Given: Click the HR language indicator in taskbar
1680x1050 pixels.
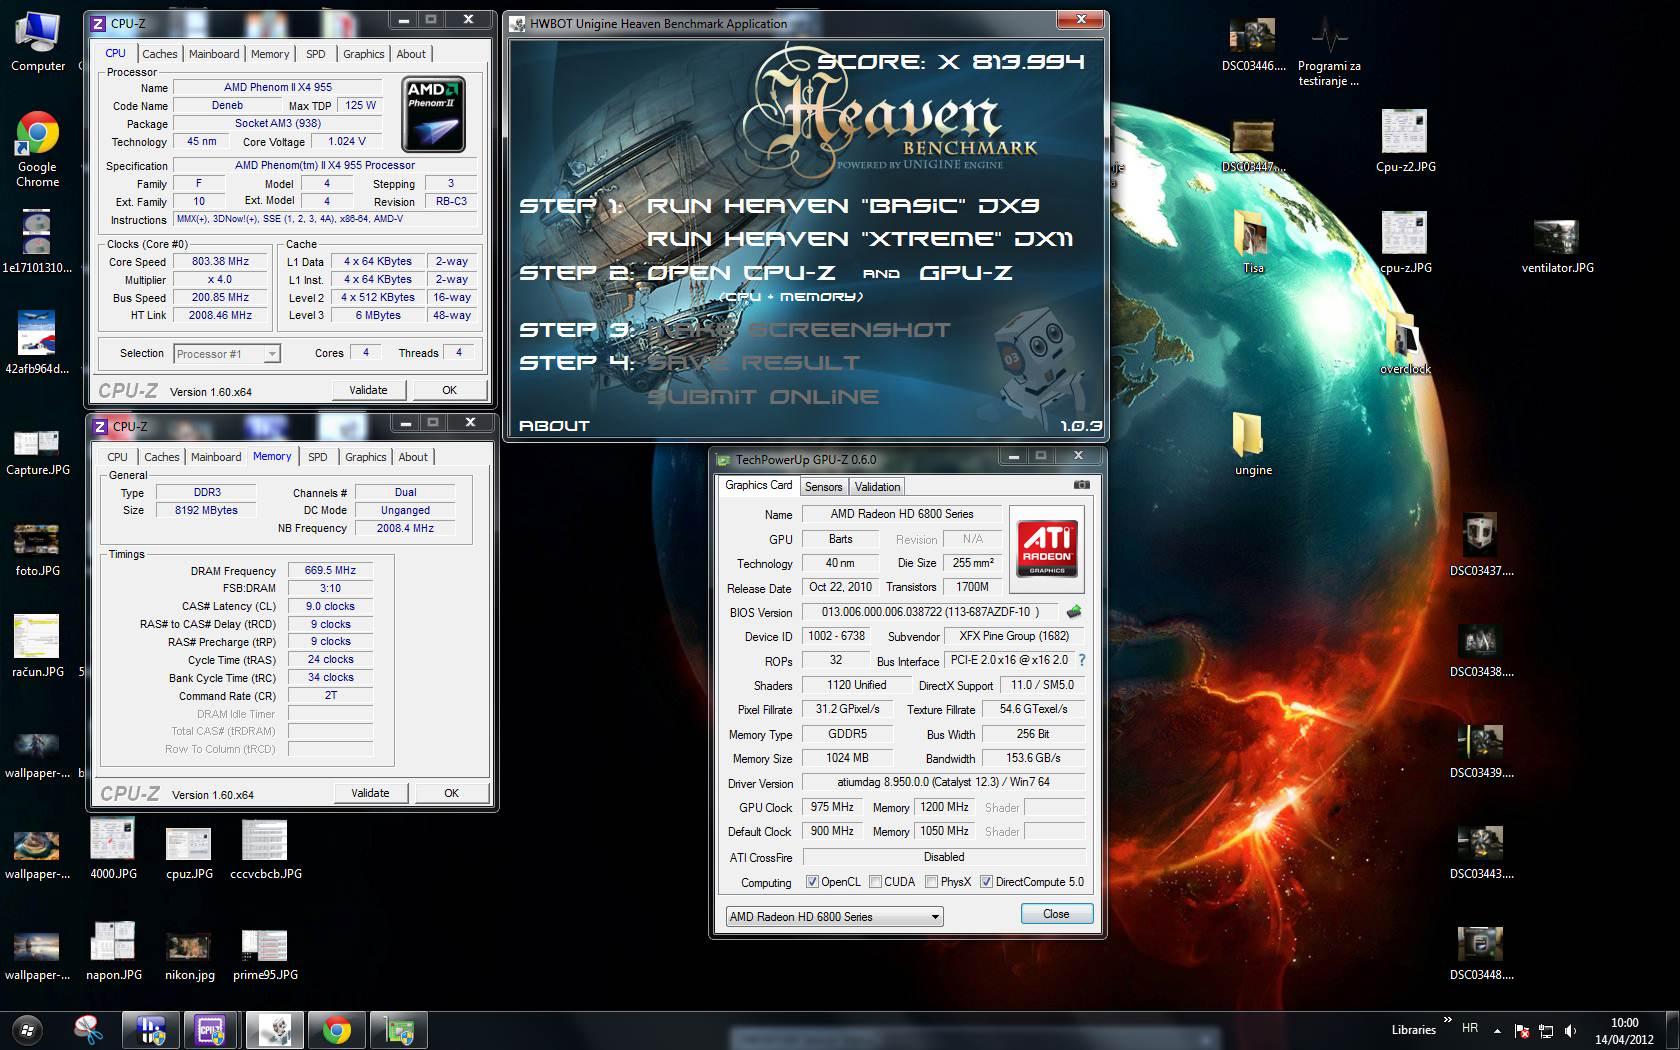Looking at the screenshot, I should tap(1470, 1028).
